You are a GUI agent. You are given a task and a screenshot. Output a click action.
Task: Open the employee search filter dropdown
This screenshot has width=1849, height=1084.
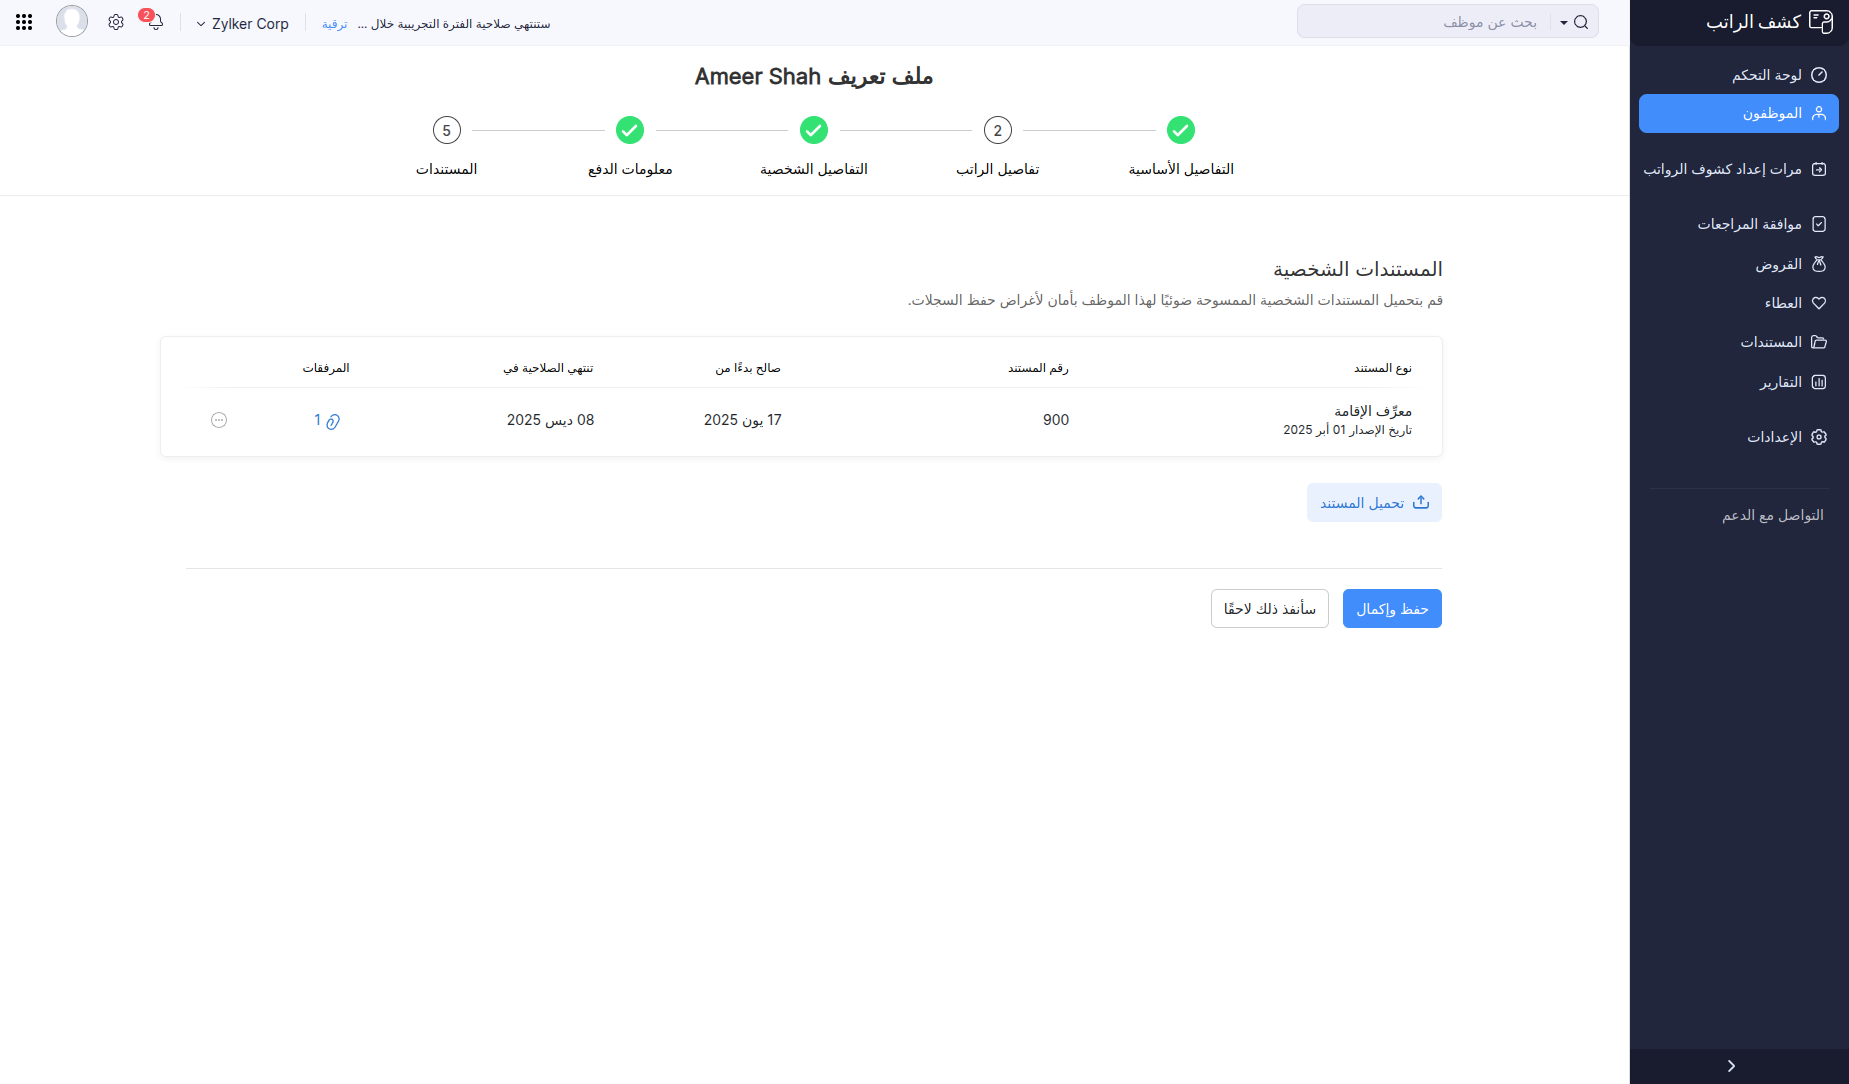1562,21
